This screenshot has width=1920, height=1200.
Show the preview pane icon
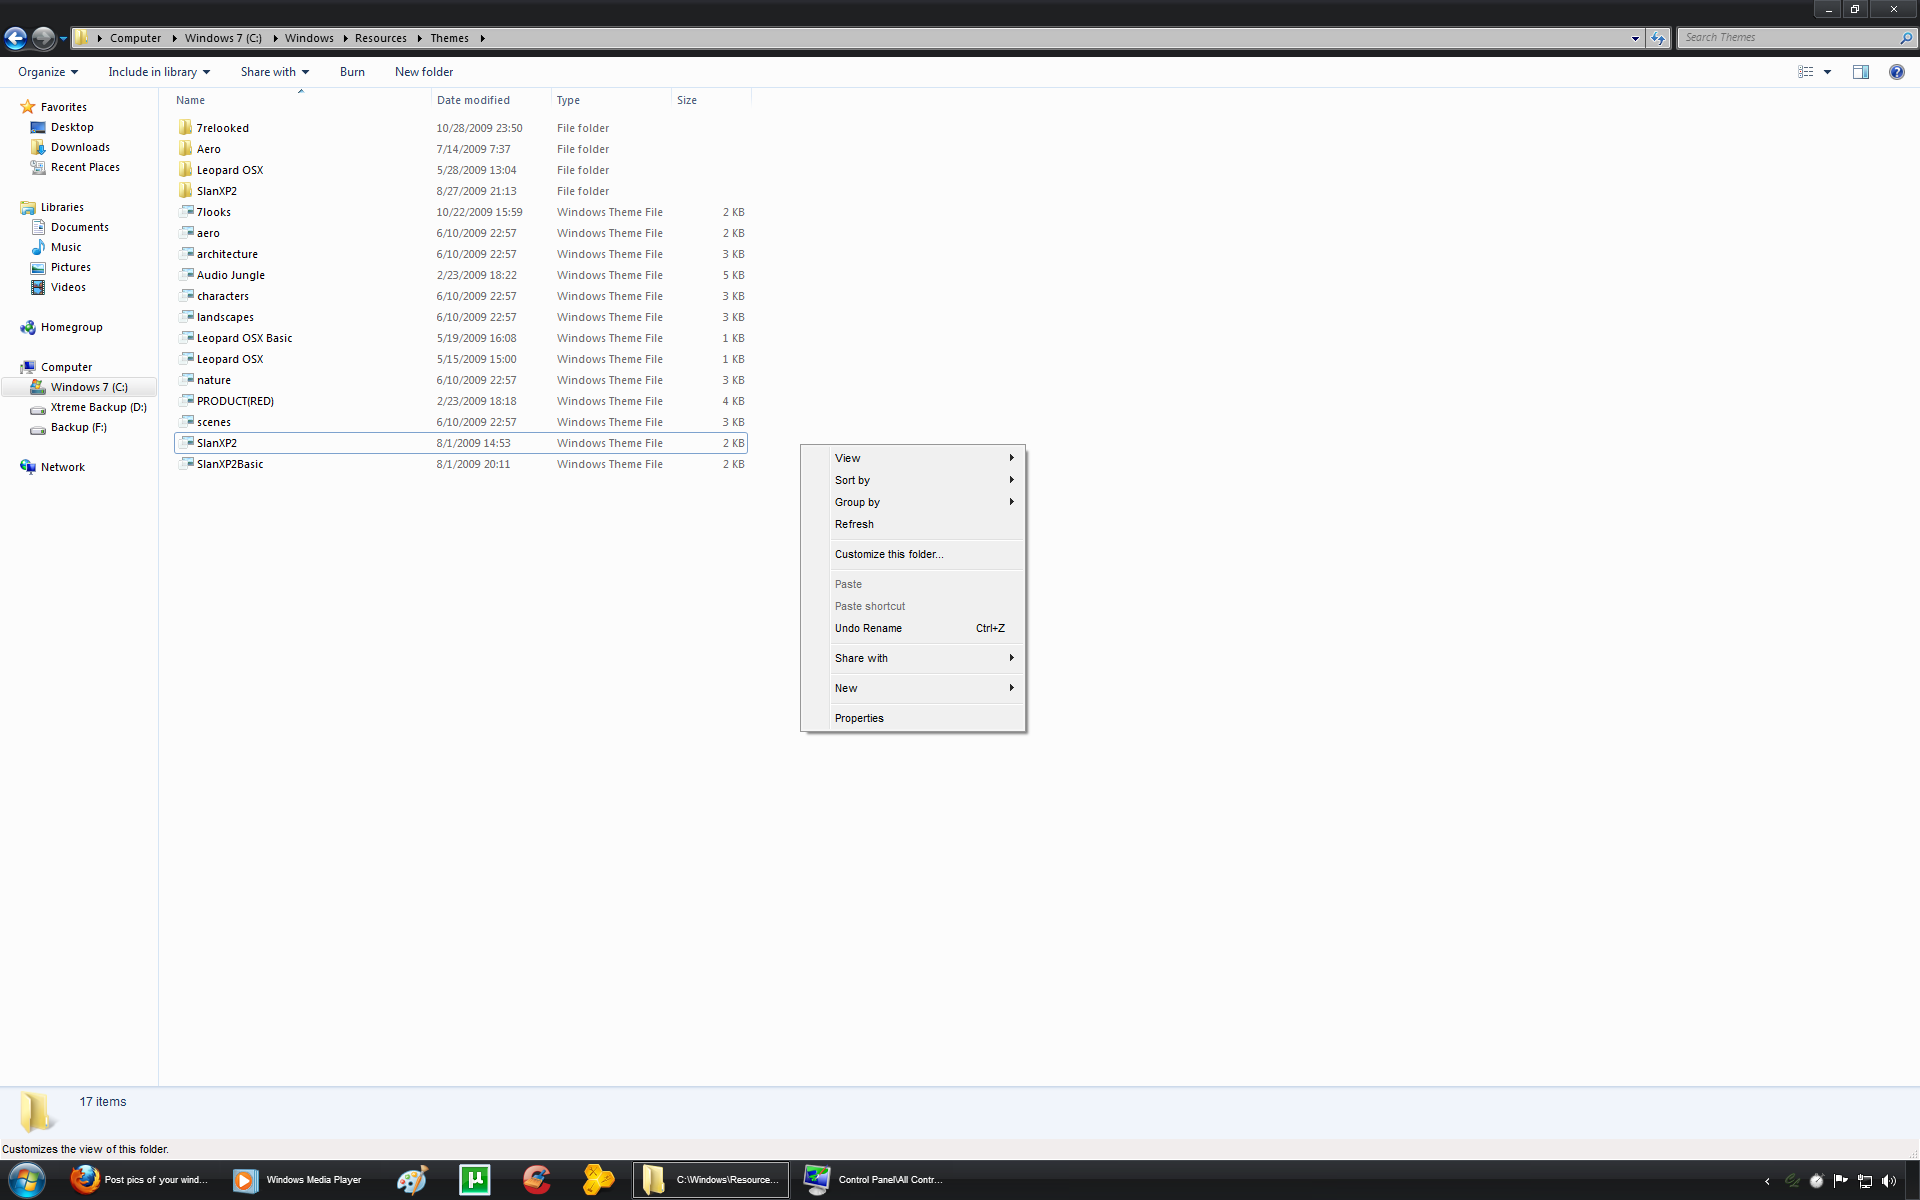pyautogui.click(x=1861, y=72)
